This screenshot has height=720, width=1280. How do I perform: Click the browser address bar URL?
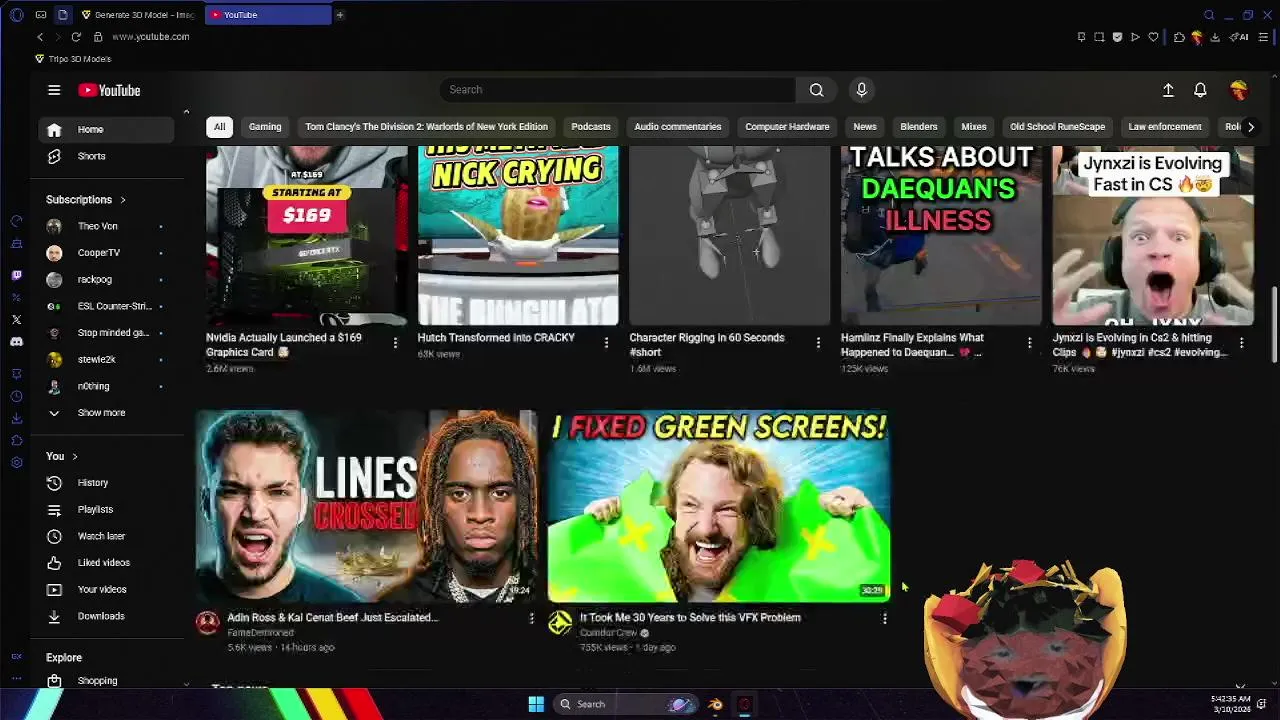pyautogui.click(x=150, y=37)
